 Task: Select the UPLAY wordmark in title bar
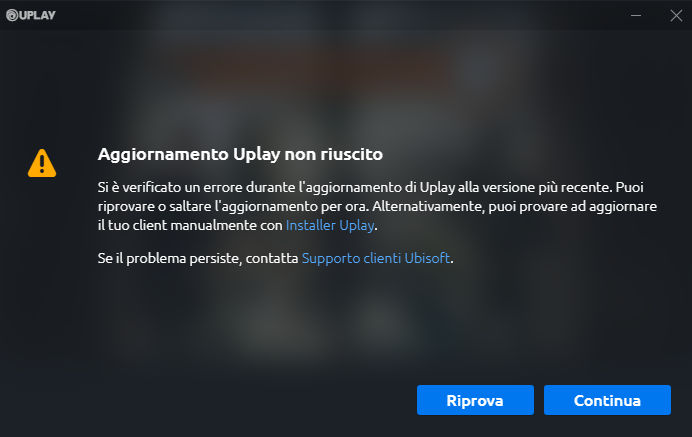tap(38, 15)
